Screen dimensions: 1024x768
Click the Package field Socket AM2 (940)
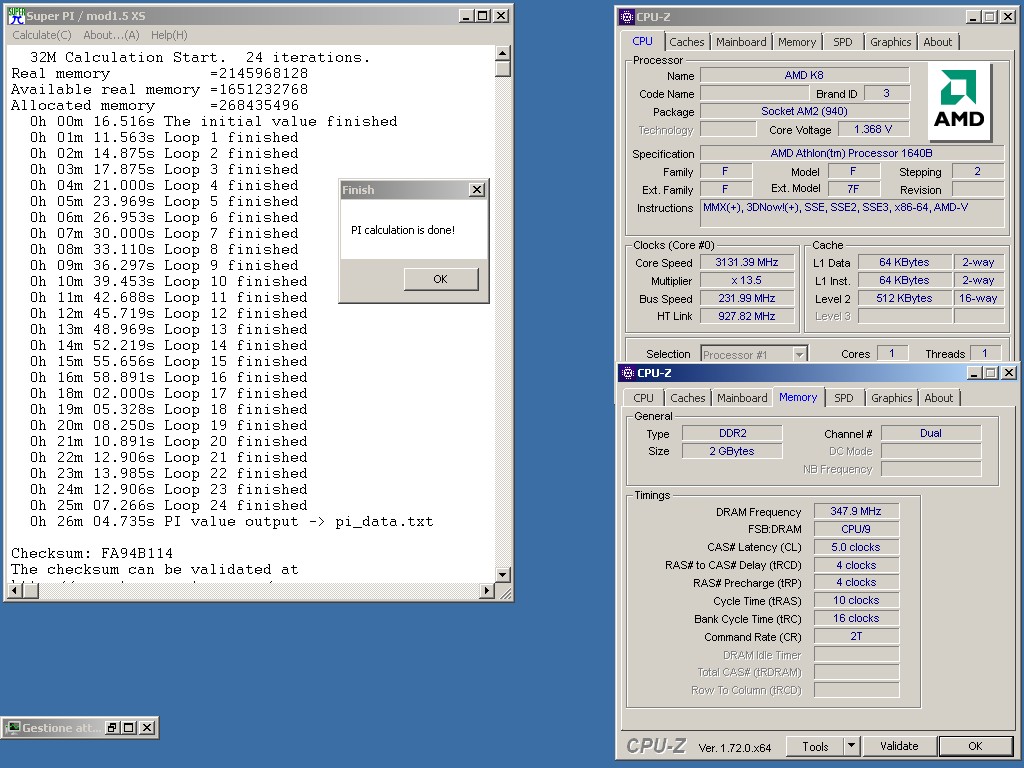click(x=805, y=112)
